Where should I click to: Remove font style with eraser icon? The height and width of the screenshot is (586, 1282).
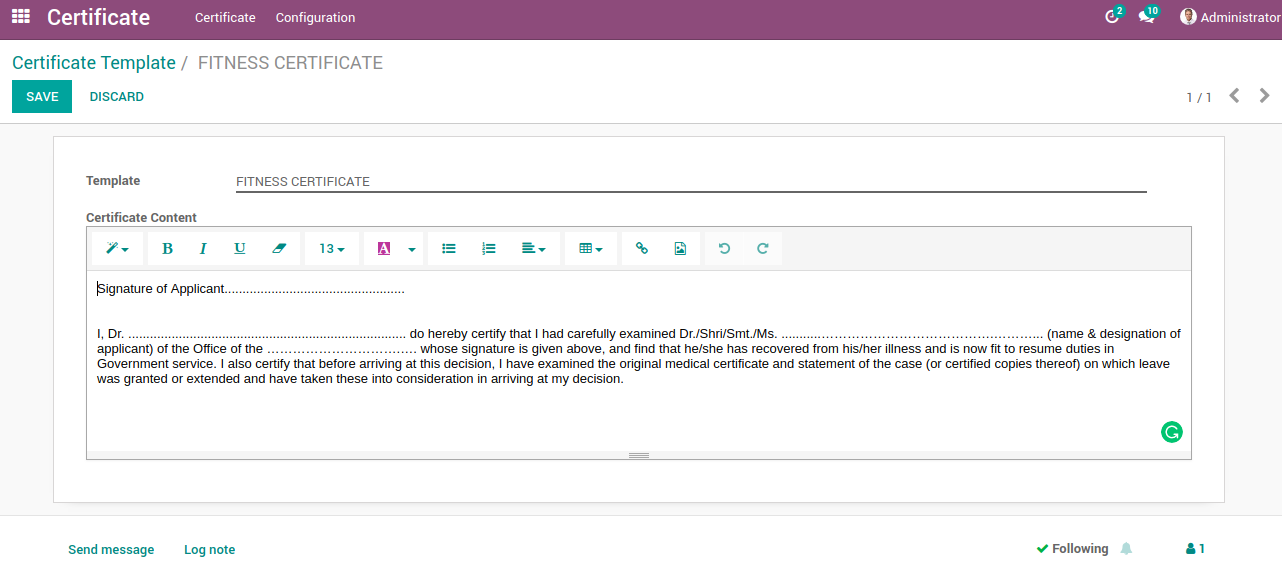[279, 249]
